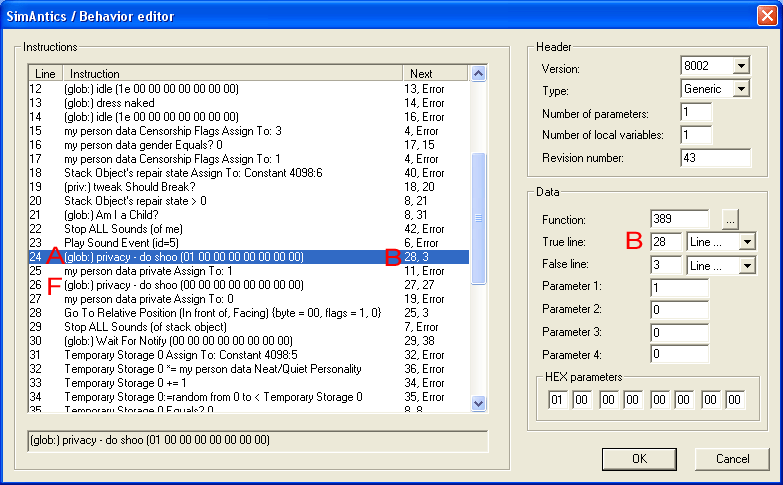
Task: Click the browse button next to Function
Action: pyautogui.click(x=730, y=219)
